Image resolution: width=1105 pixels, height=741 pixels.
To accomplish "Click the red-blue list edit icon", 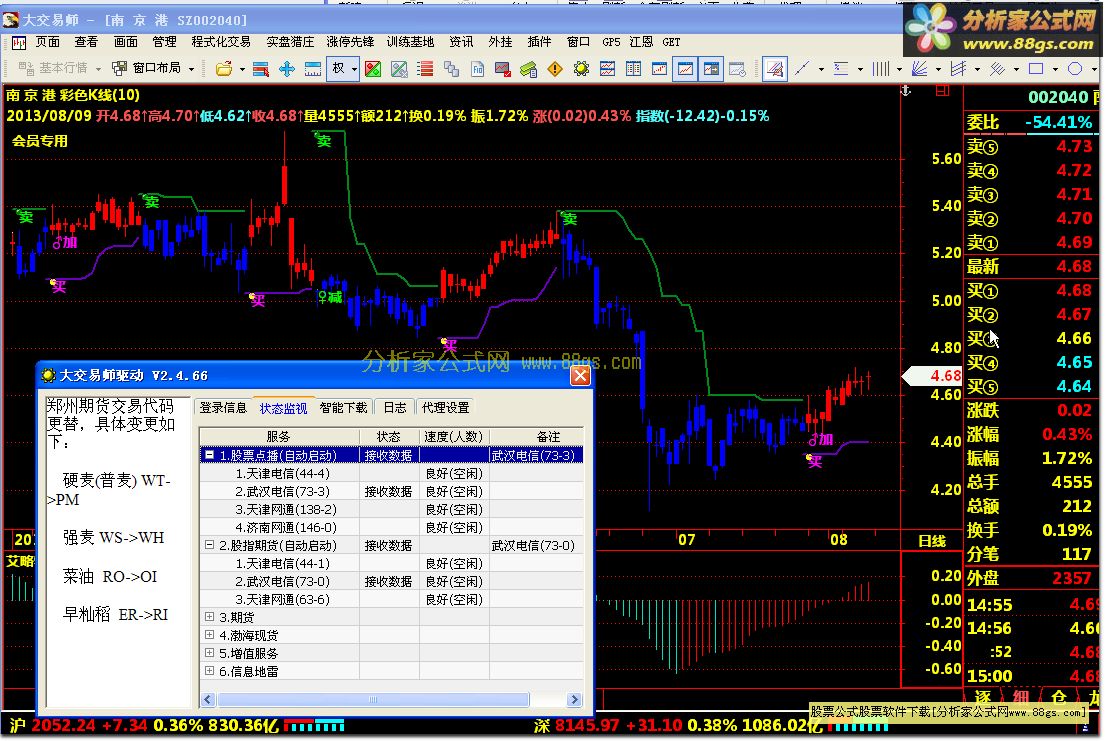I will [261, 69].
